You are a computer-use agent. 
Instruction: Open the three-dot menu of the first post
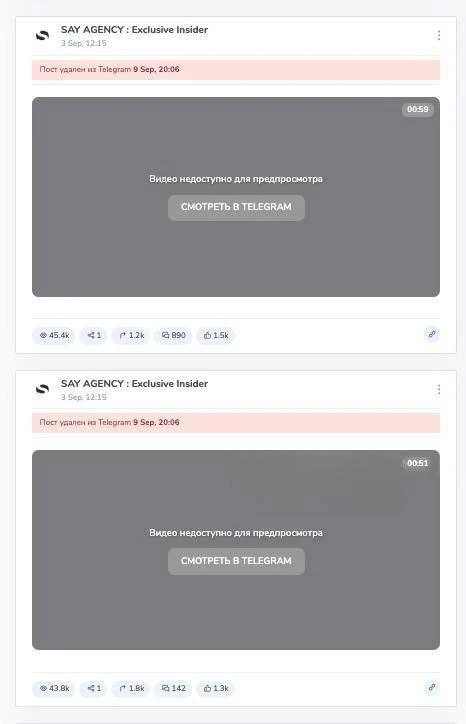point(439,36)
